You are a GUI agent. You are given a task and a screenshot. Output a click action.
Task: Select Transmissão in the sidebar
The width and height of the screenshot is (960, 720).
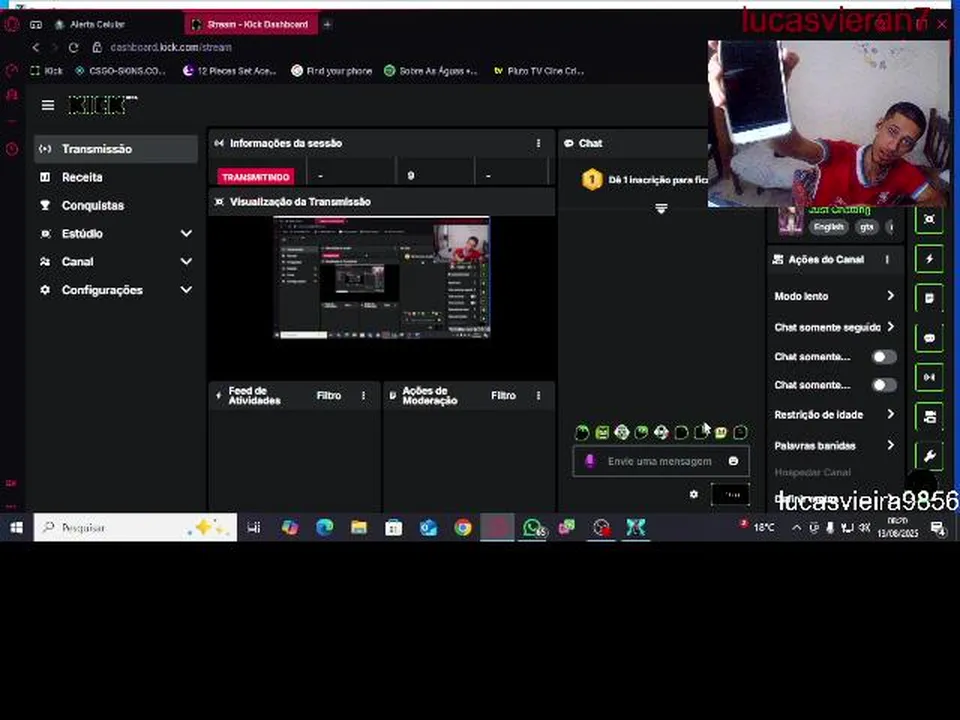116,149
